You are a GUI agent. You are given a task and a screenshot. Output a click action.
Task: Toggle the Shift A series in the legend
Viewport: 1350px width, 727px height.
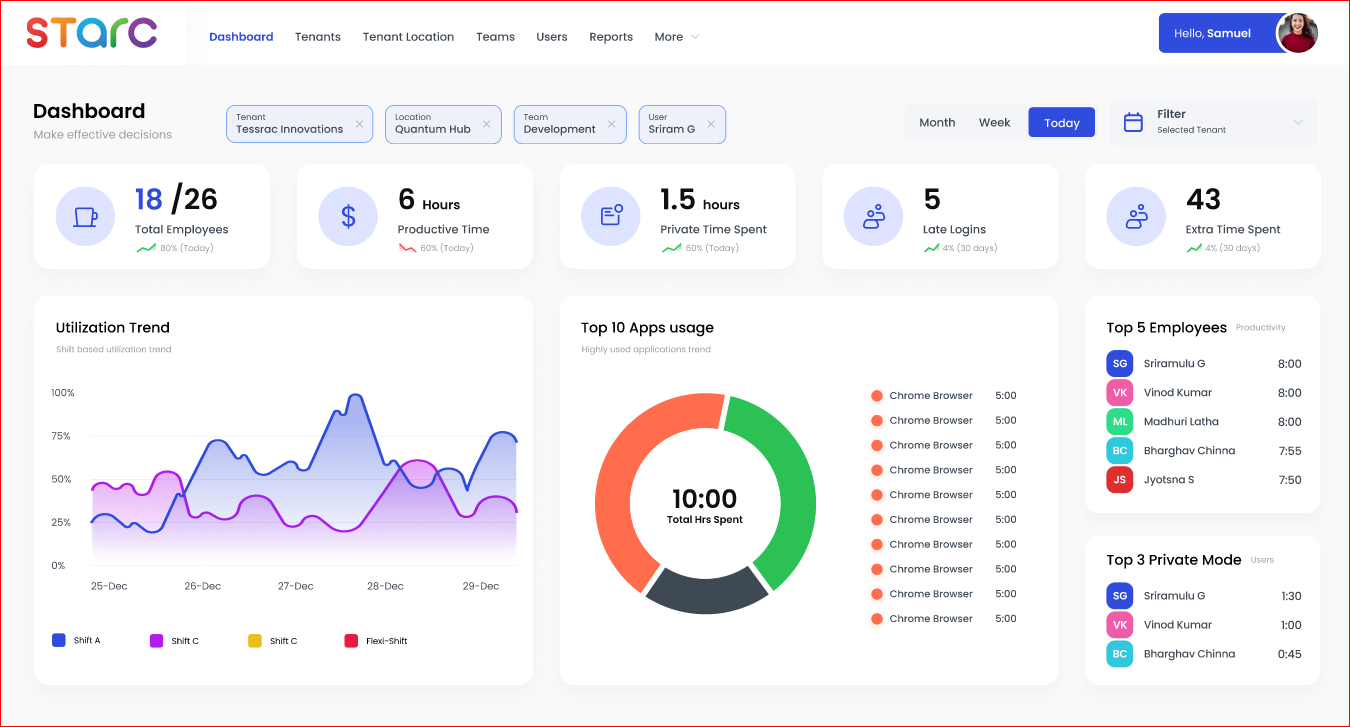tap(59, 640)
